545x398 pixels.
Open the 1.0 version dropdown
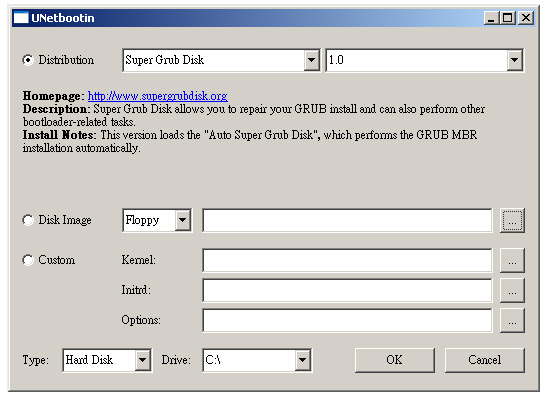(424, 60)
